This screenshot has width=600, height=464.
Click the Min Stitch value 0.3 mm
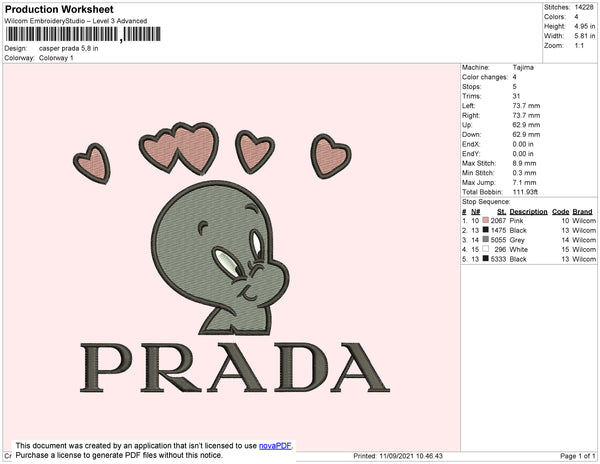pos(524,173)
